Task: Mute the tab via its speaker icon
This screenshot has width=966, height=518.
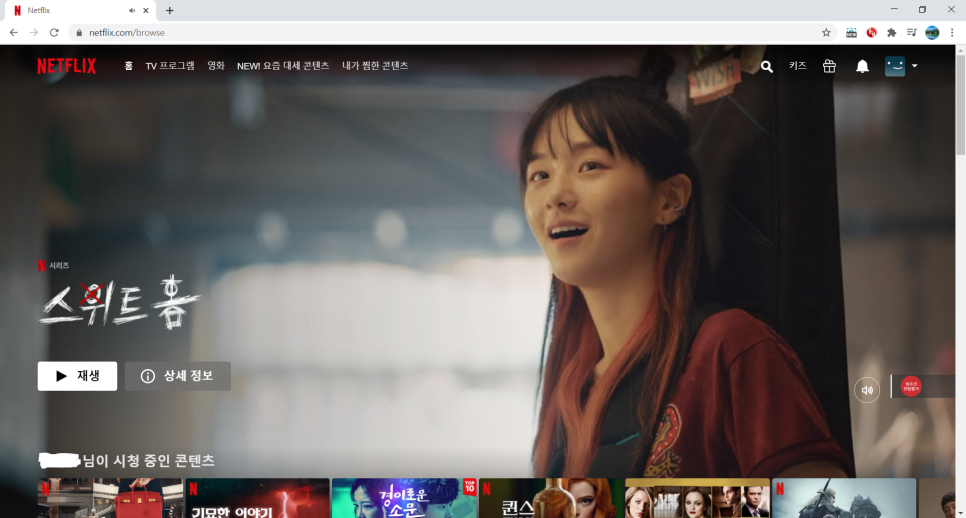Action: (x=132, y=10)
